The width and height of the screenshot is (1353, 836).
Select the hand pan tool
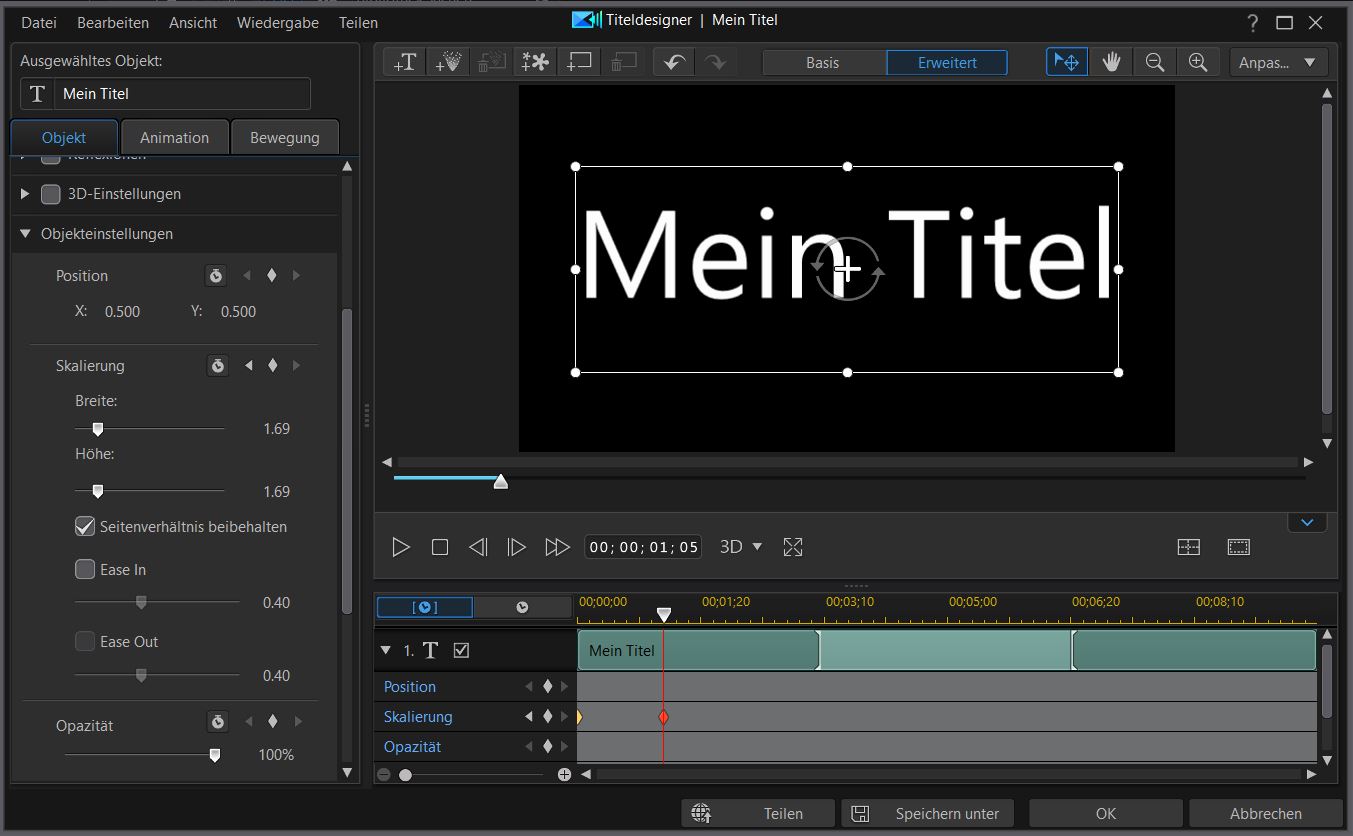[1111, 62]
